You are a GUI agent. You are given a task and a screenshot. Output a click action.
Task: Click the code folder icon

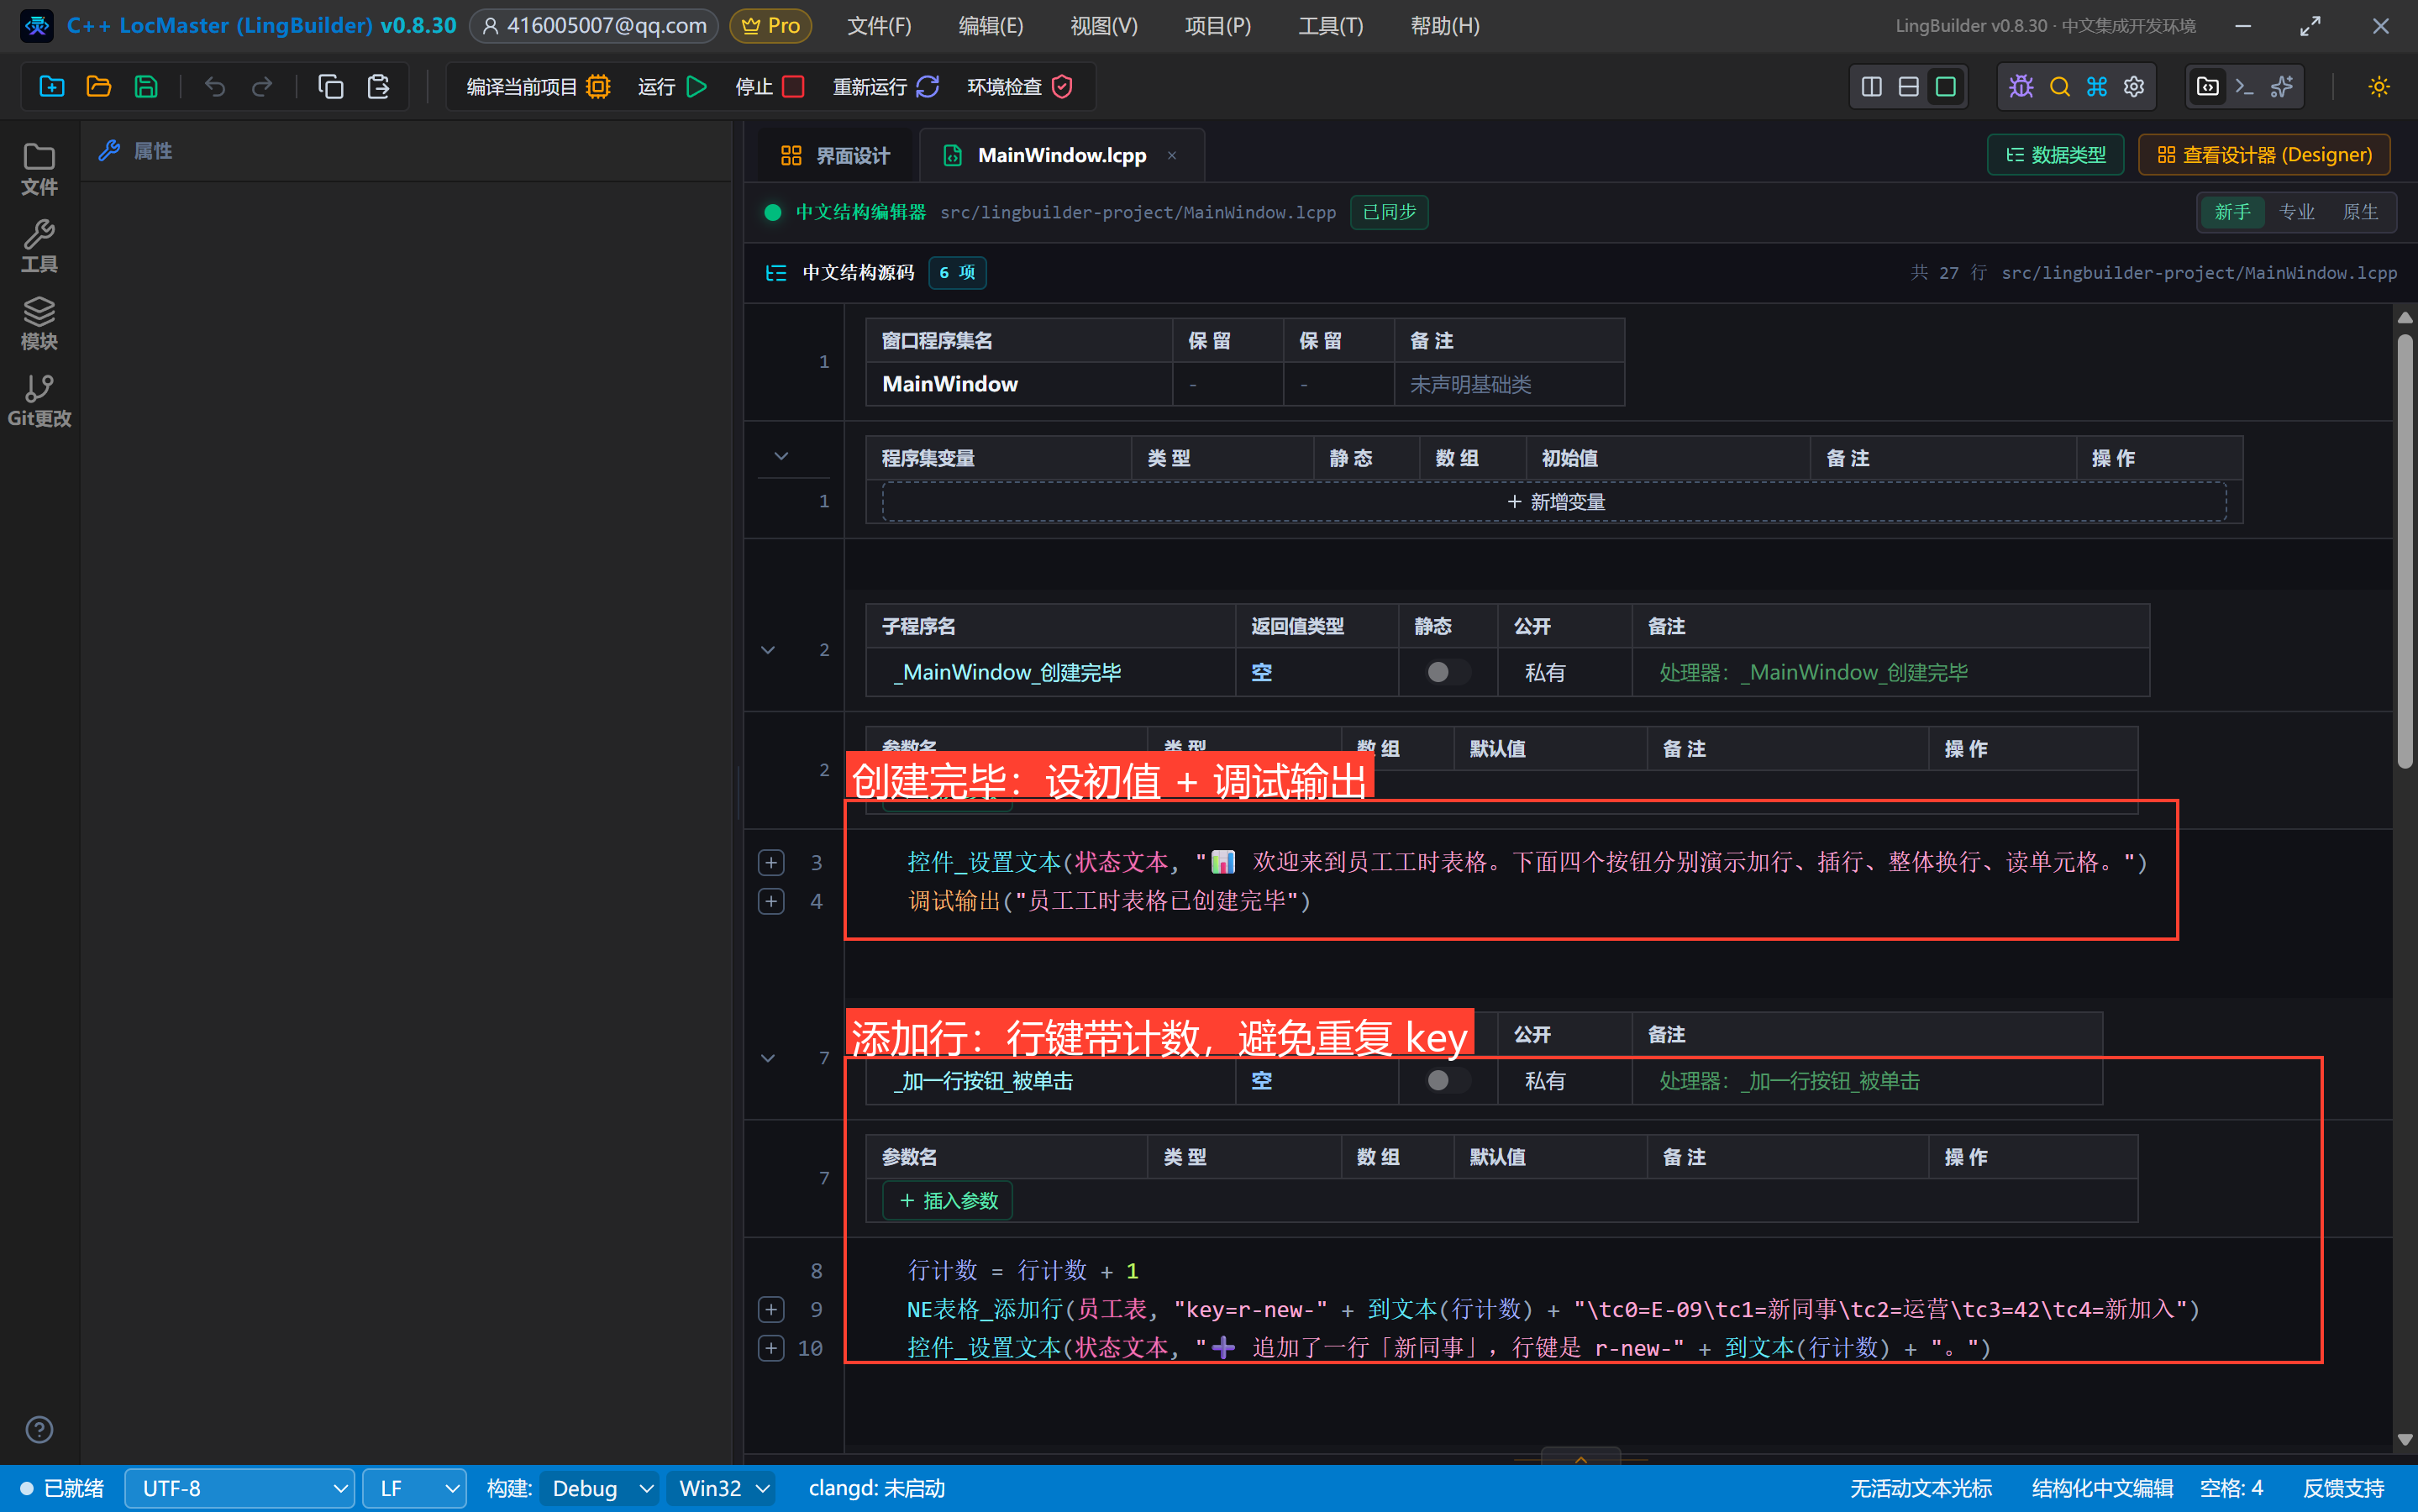point(2207,87)
